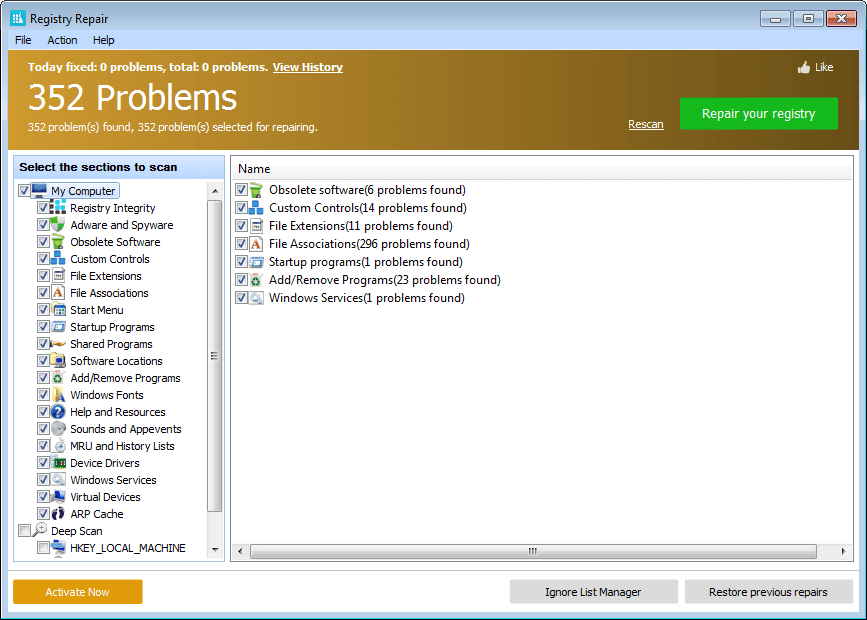Uncheck File Associations results checkbox (296 problems)
Screen dimensions: 867x620
coord(241,243)
